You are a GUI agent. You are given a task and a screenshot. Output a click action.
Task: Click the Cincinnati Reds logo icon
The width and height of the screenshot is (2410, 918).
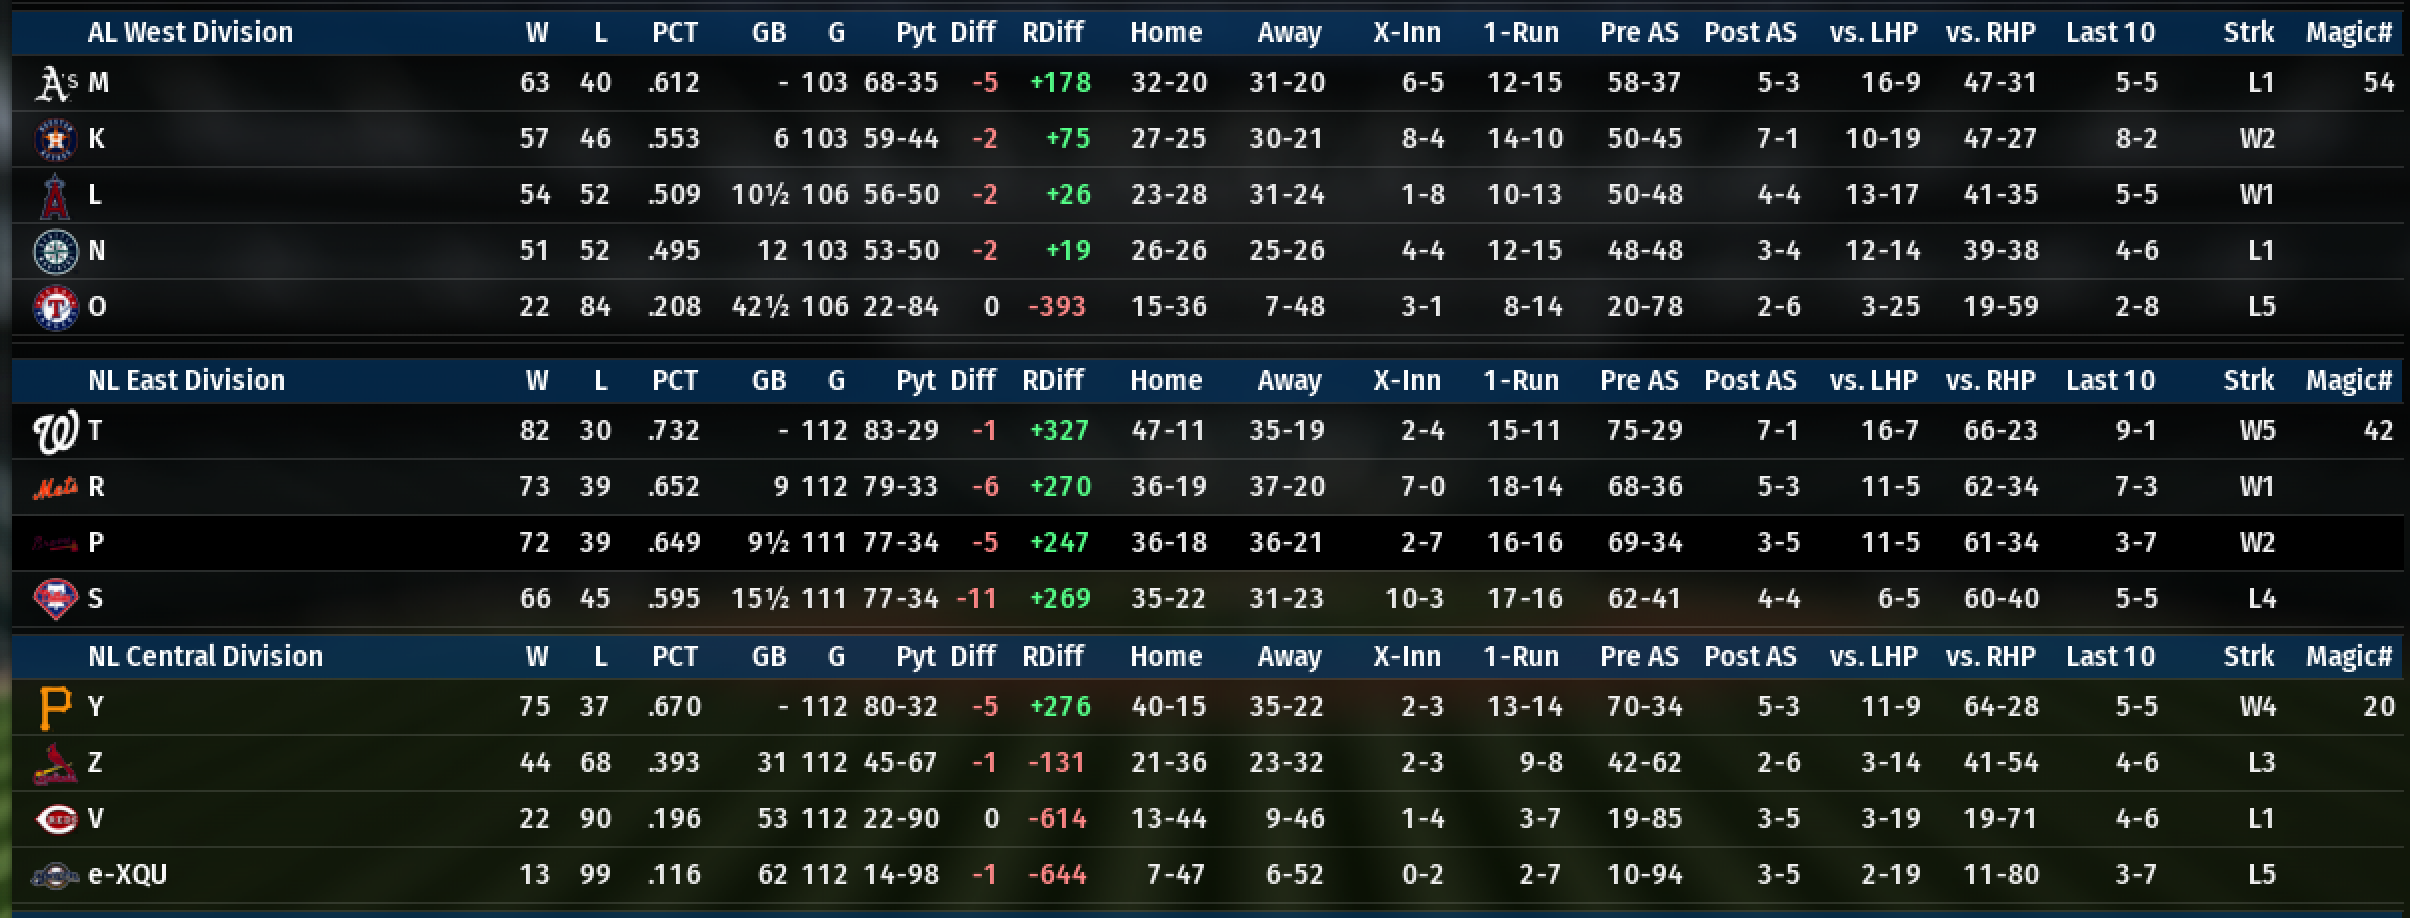click(x=55, y=820)
